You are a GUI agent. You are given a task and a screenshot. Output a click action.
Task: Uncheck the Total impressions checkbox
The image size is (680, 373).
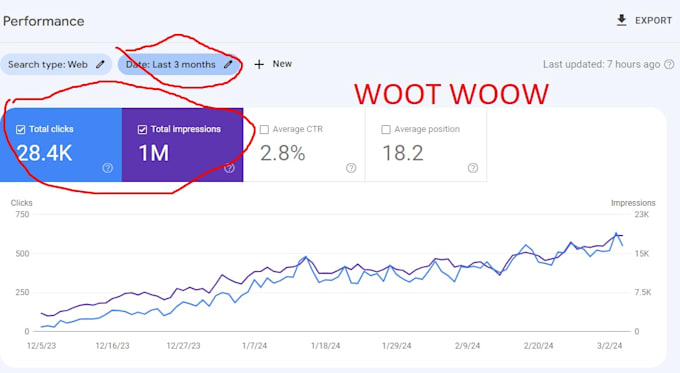(142, 129)
